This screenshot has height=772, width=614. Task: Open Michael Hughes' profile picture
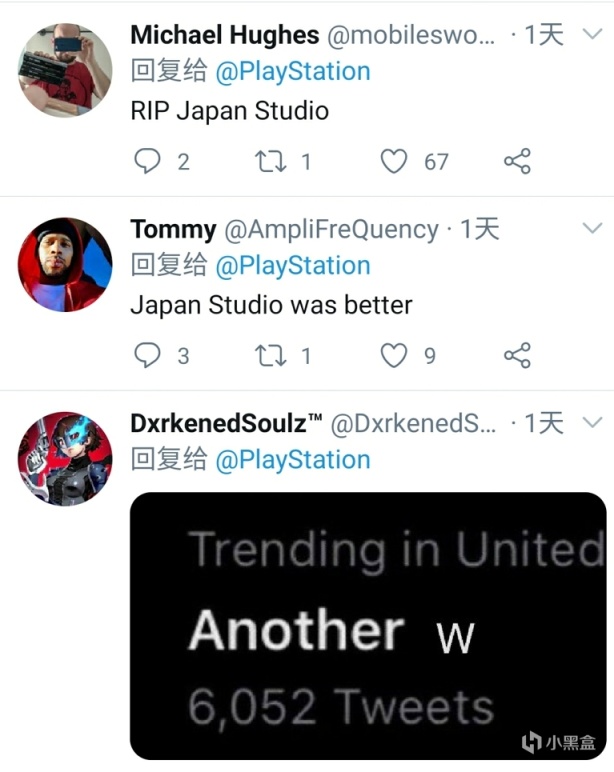(x=65, y=69)
